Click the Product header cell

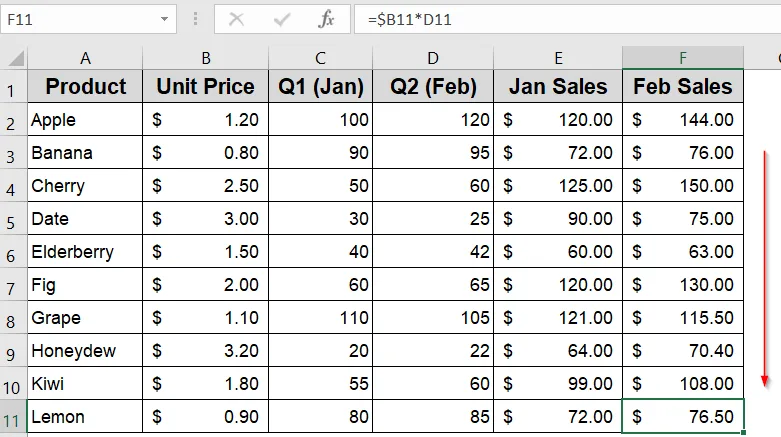(85, 87)
